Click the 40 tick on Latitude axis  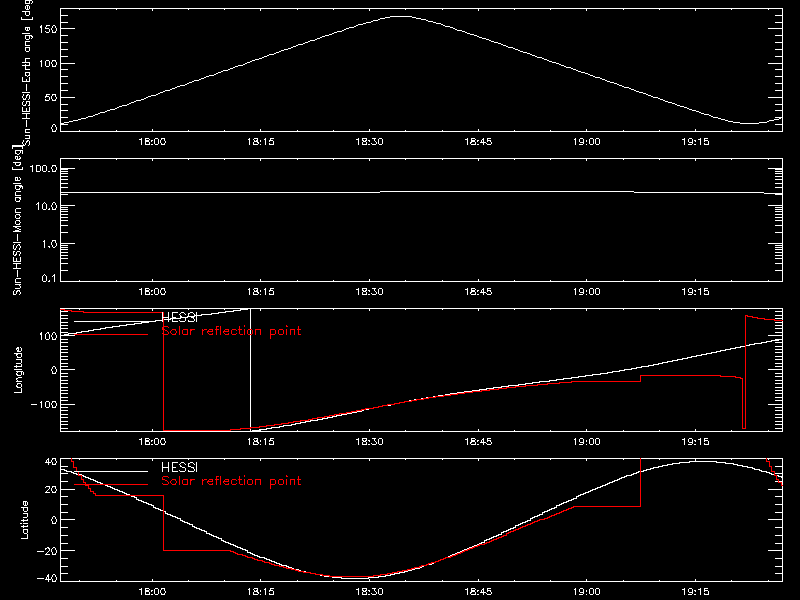coord(51,462)
